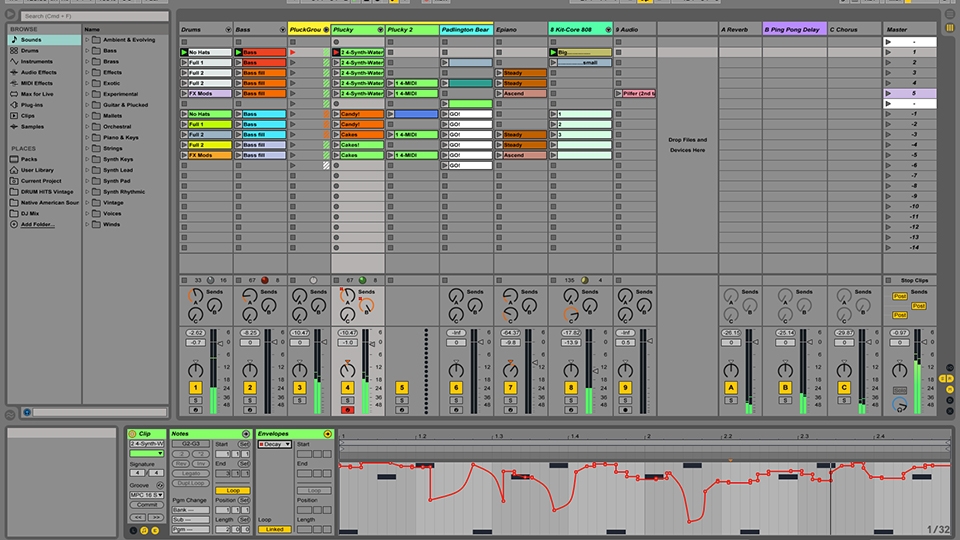Arm track 9 for recording
This screenshot has height=540, width=960.
(x=625, y=410)
